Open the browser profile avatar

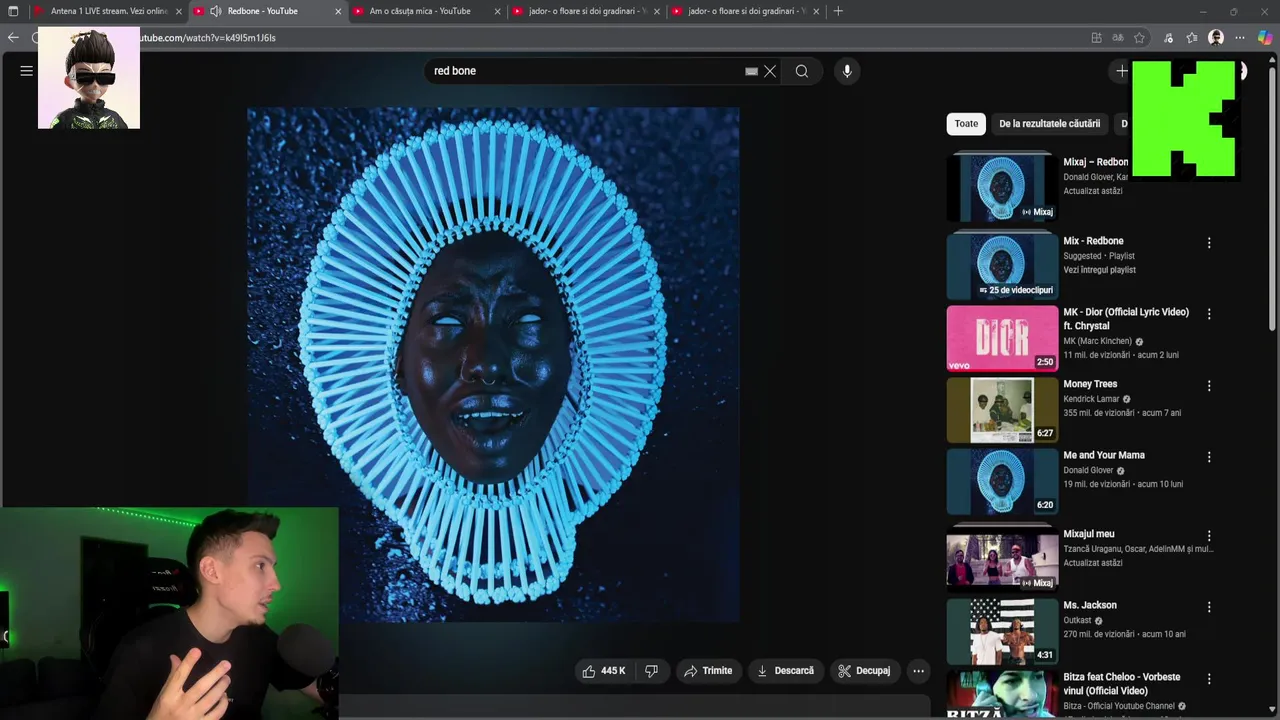click(x=1216, y=38)
